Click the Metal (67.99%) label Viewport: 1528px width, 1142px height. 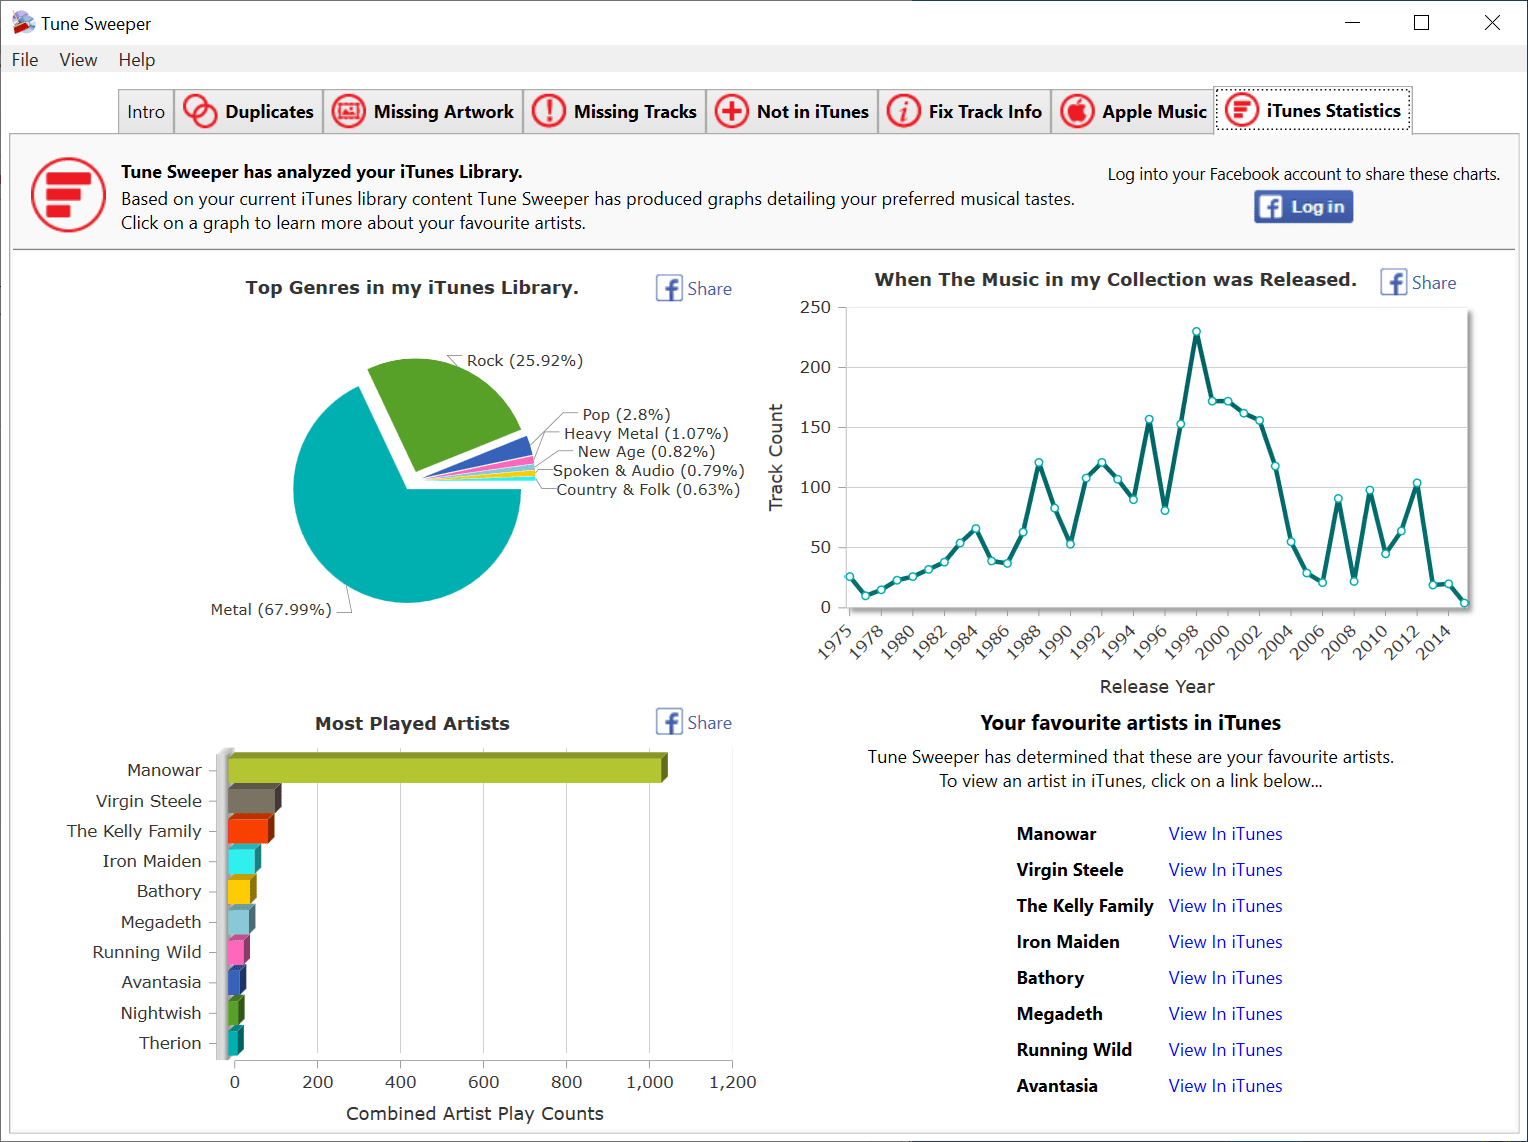[271, 610]
